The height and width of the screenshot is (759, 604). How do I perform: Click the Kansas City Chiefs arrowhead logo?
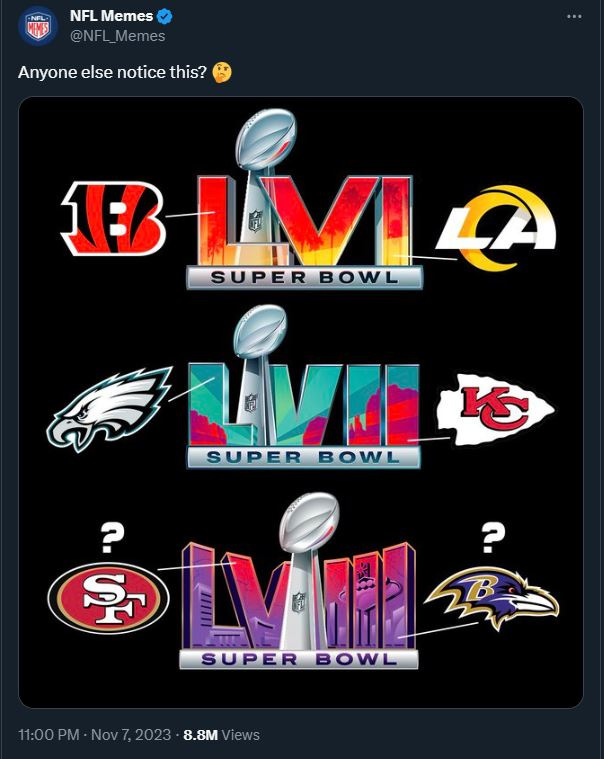click(x=495, y=410)
